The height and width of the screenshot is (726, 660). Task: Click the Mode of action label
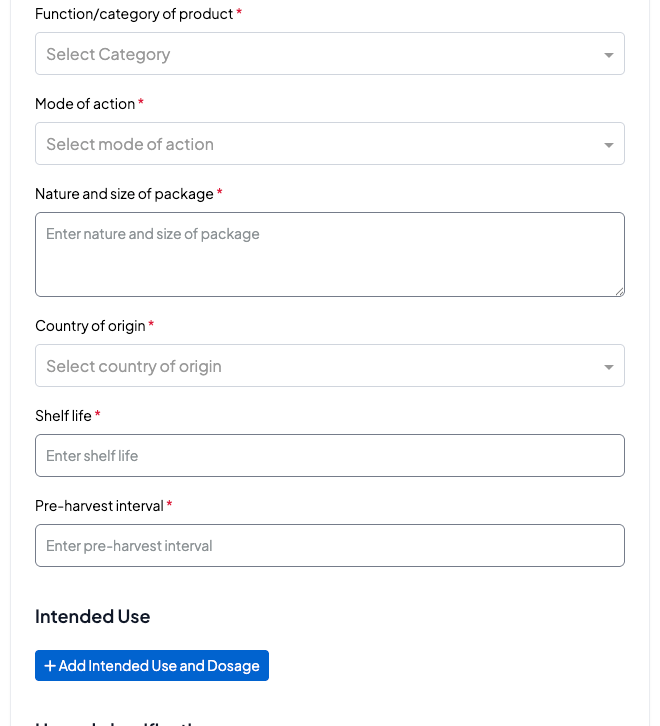pos(85,104)
